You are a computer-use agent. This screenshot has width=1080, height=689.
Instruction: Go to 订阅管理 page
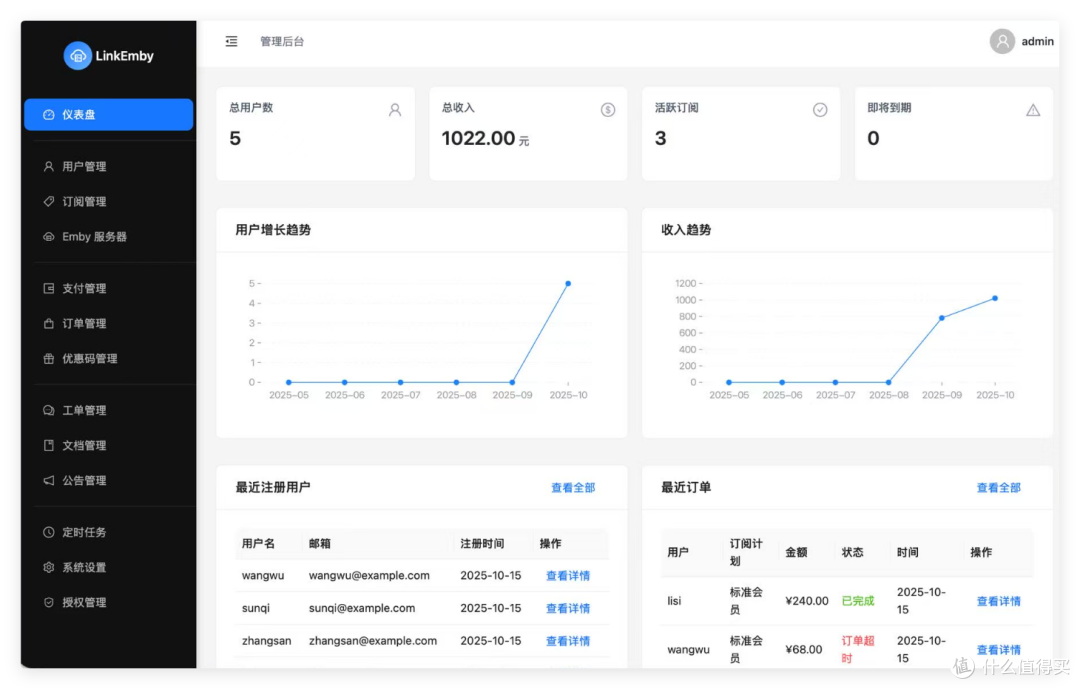[109, 201]
